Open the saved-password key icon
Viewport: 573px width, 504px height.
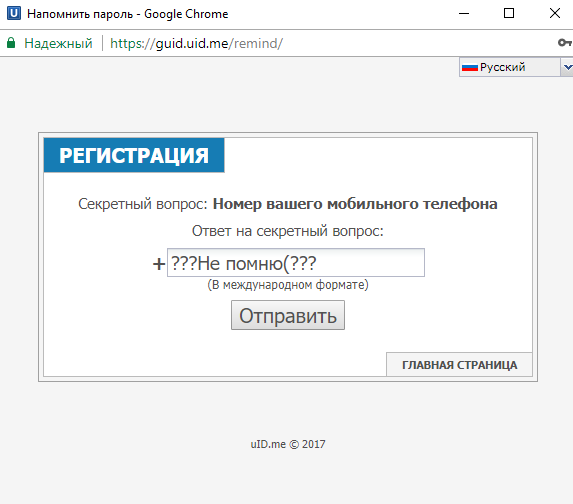coord(565,43)
